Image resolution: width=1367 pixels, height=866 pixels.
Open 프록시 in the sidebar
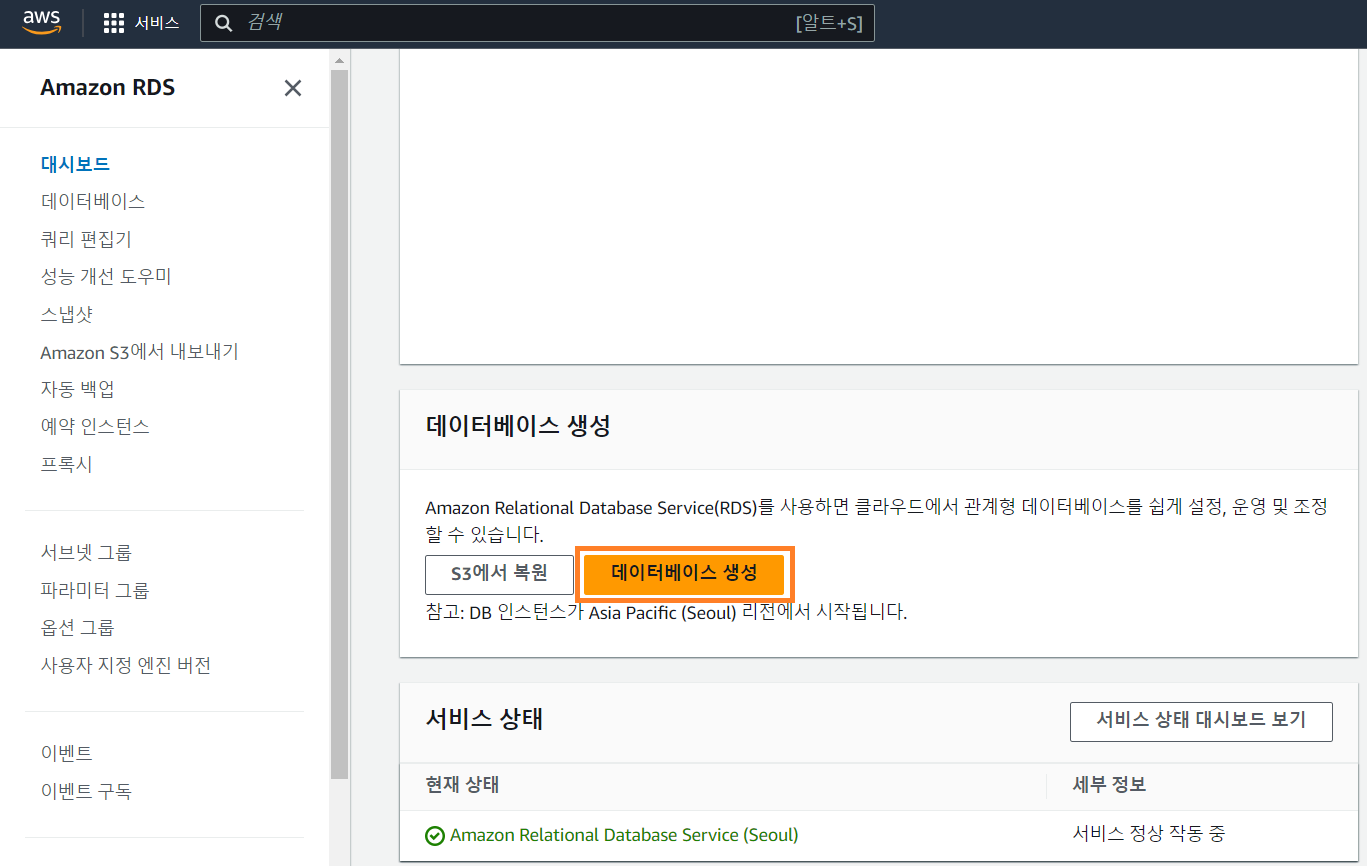66,464
